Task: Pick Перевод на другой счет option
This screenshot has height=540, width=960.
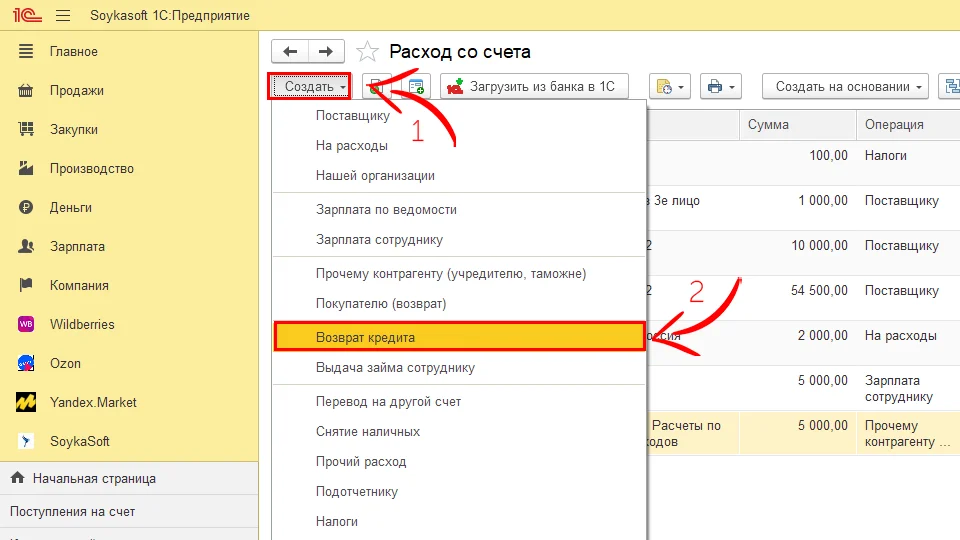Action: point(388,402)
